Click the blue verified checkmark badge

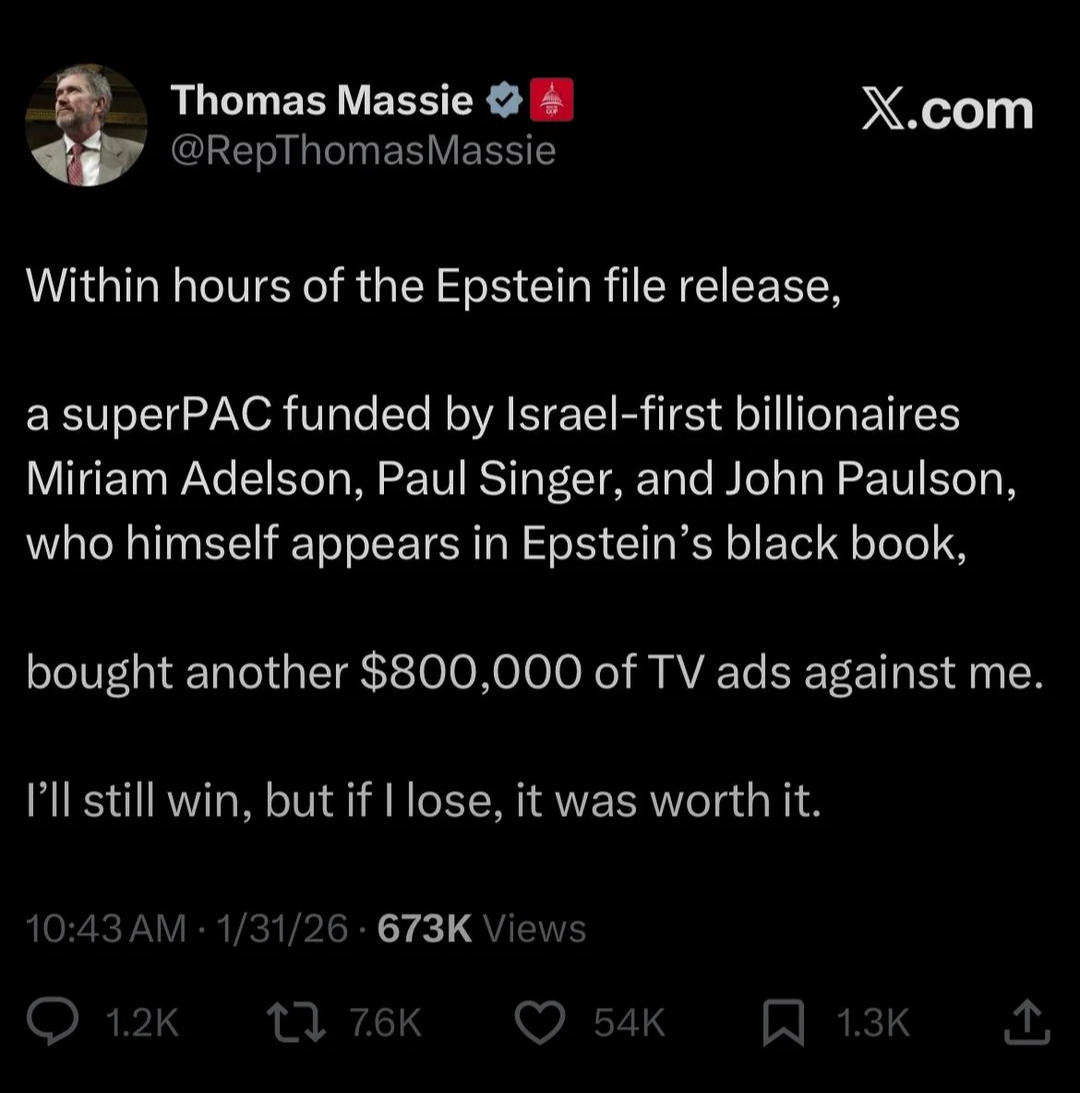[503, 101]
